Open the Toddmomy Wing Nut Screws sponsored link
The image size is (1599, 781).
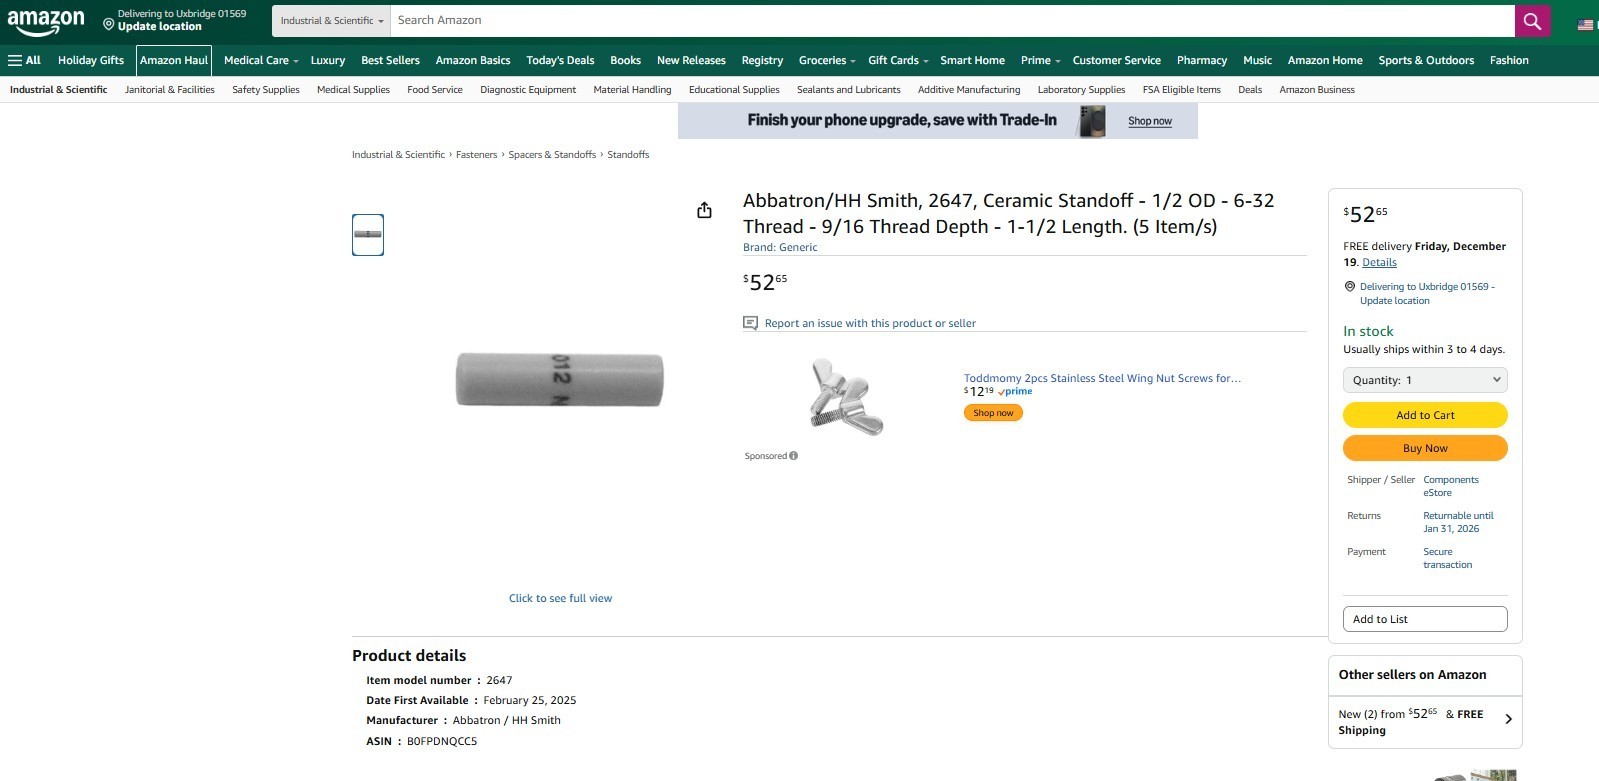coord(1102,378)
